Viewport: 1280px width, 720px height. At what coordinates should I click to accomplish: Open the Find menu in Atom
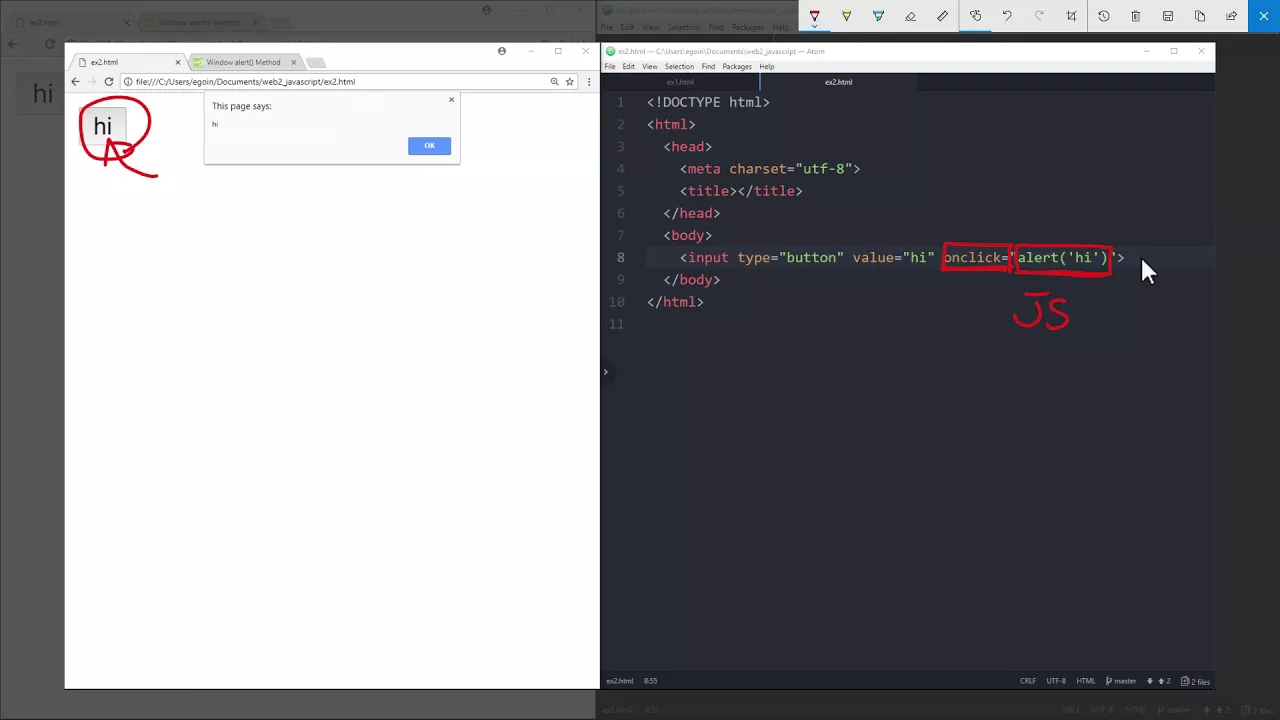pos(708,67)
